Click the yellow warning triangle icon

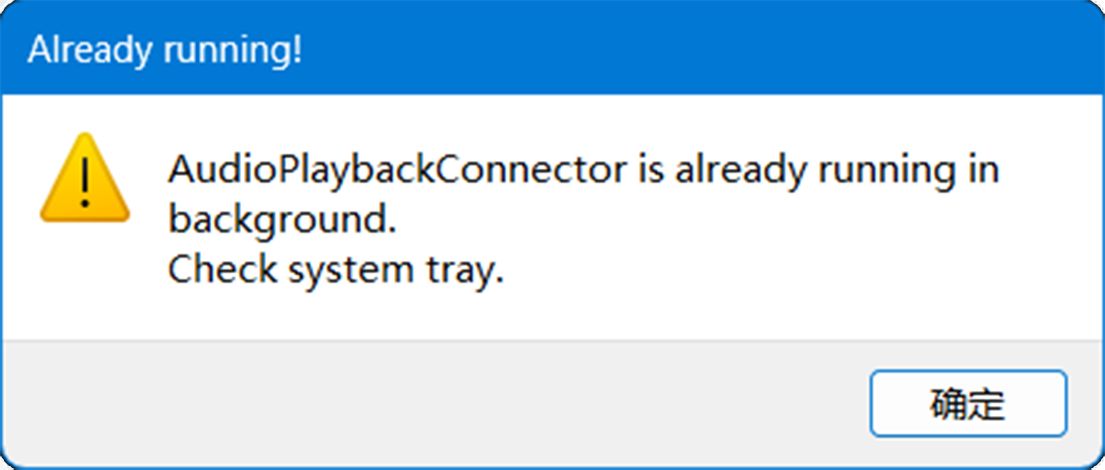coord(84,181)
